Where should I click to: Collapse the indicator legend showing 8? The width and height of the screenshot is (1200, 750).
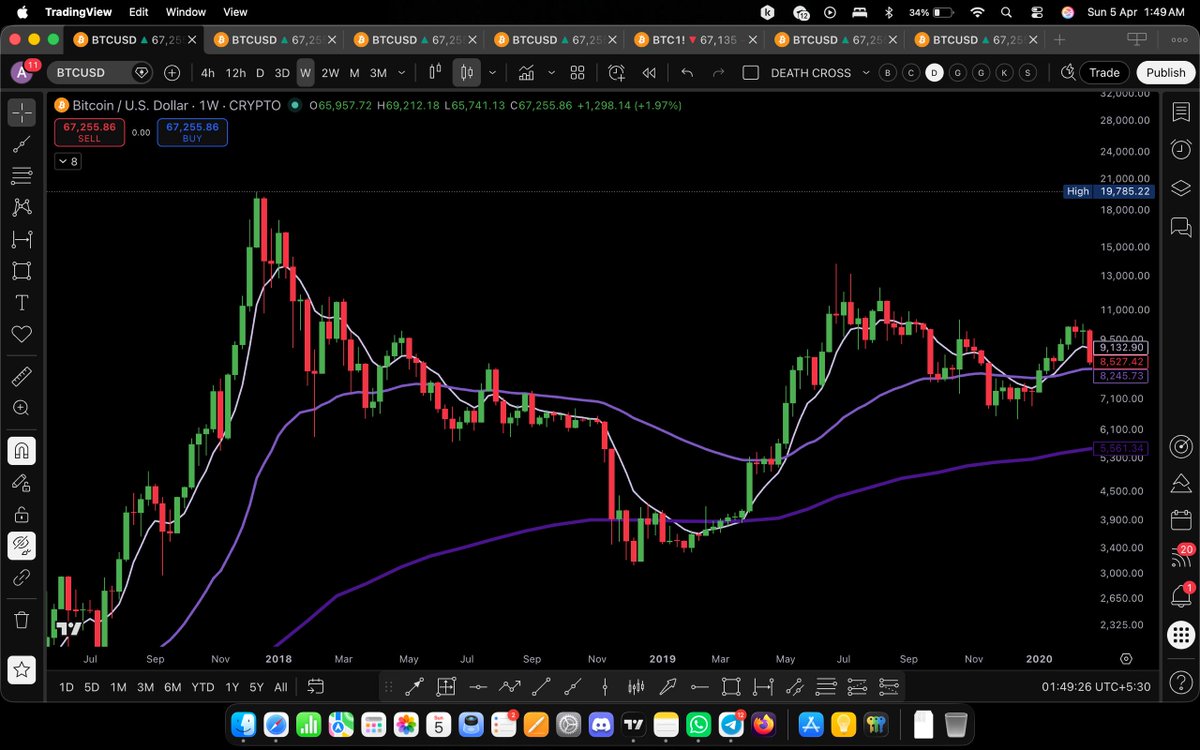pyautogui.click(x=67, y=161)
